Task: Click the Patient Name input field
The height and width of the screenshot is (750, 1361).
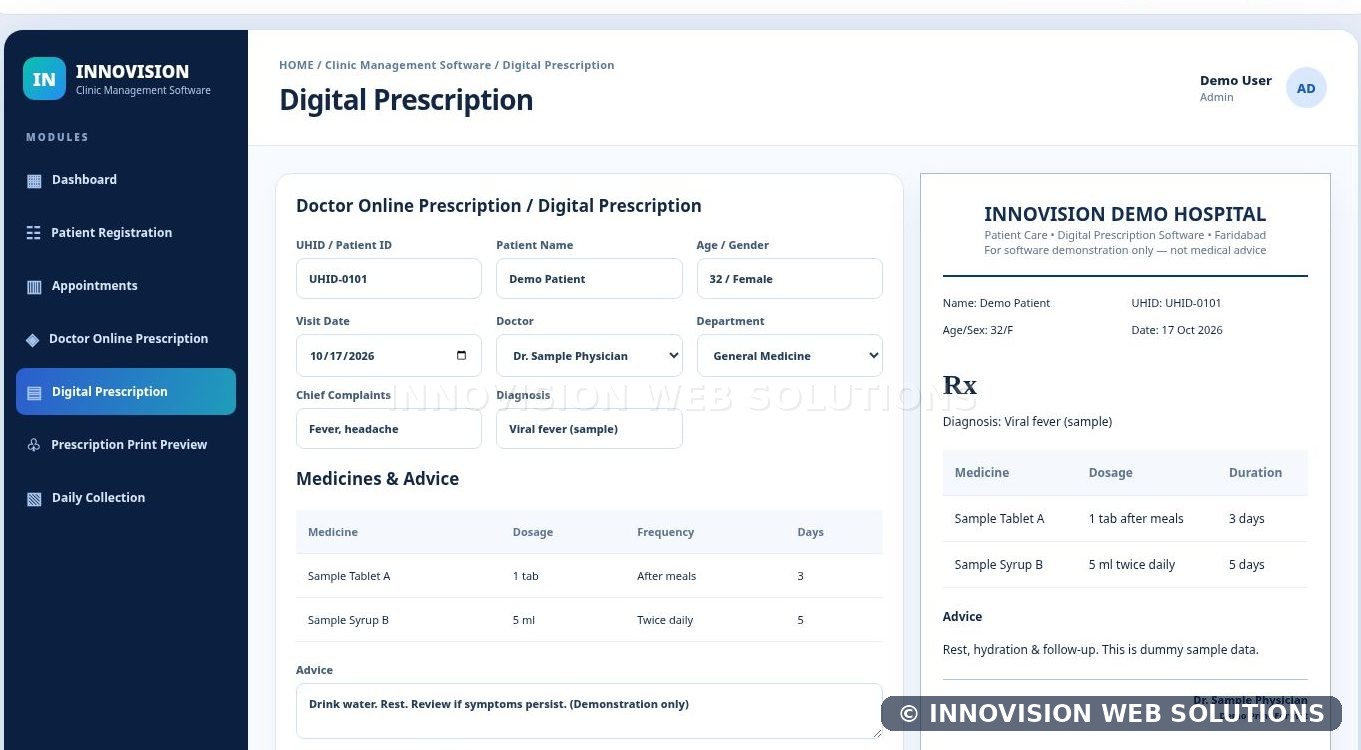Action: click(x=589, y=279)
